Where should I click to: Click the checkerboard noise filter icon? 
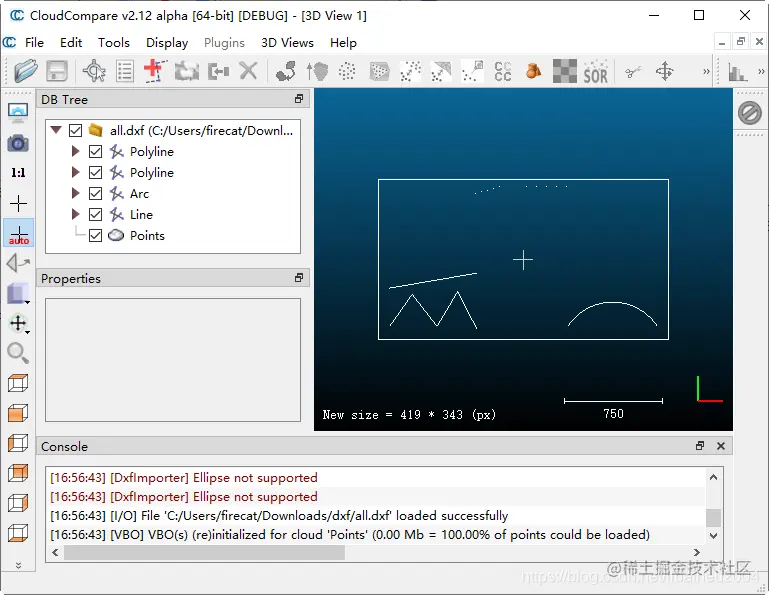[564, 71]
